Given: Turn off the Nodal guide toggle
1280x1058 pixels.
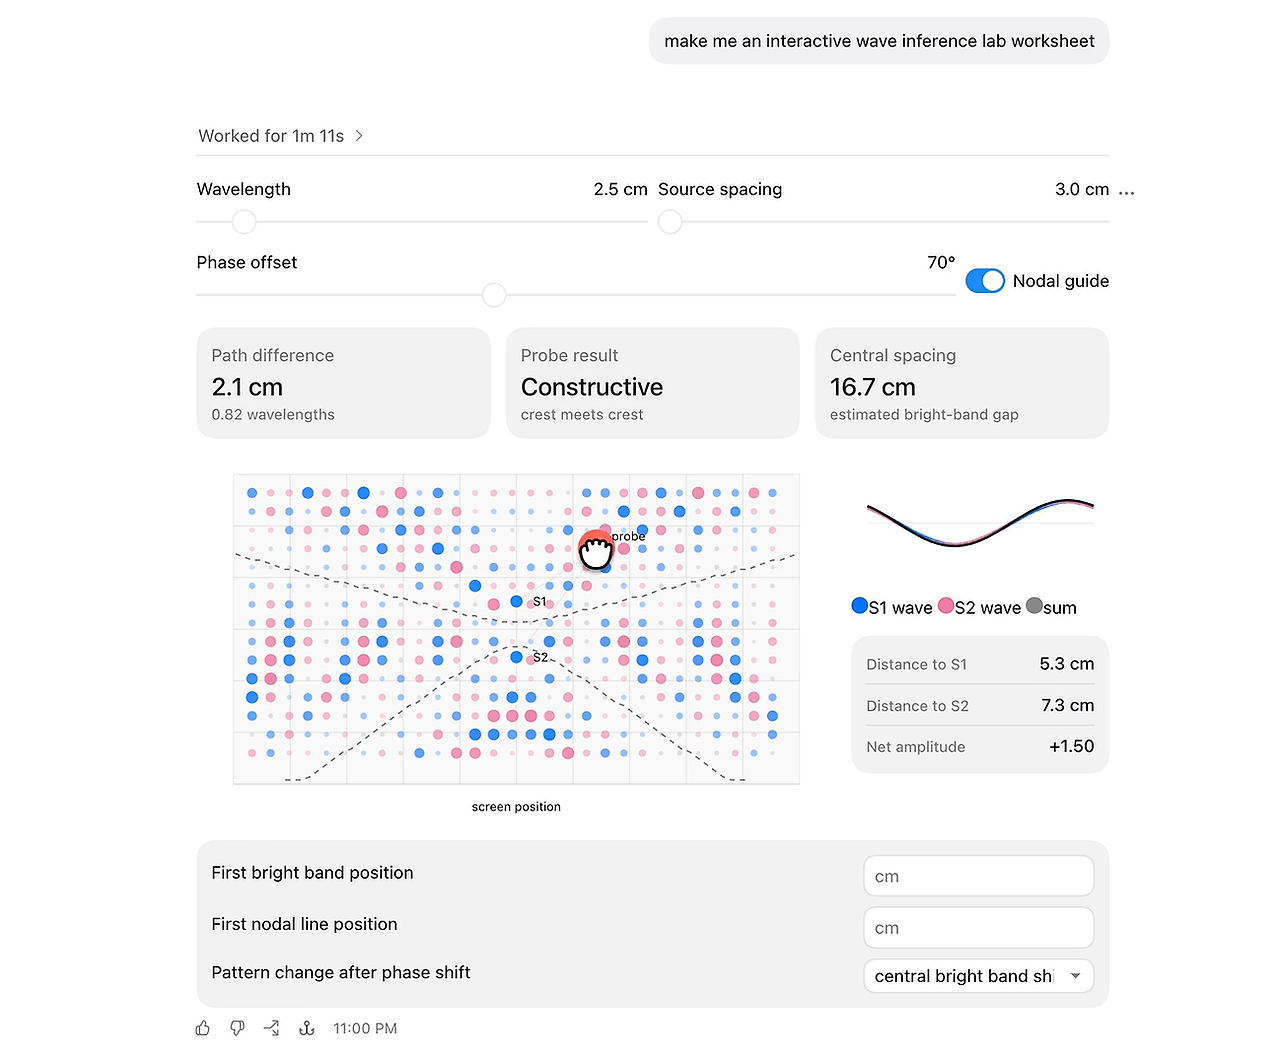Looking at the screenshot, I should click(985, 281).
